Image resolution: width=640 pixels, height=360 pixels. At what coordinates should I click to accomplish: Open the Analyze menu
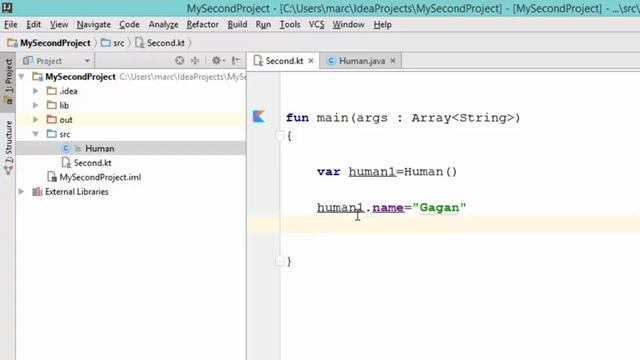(163, 24)
